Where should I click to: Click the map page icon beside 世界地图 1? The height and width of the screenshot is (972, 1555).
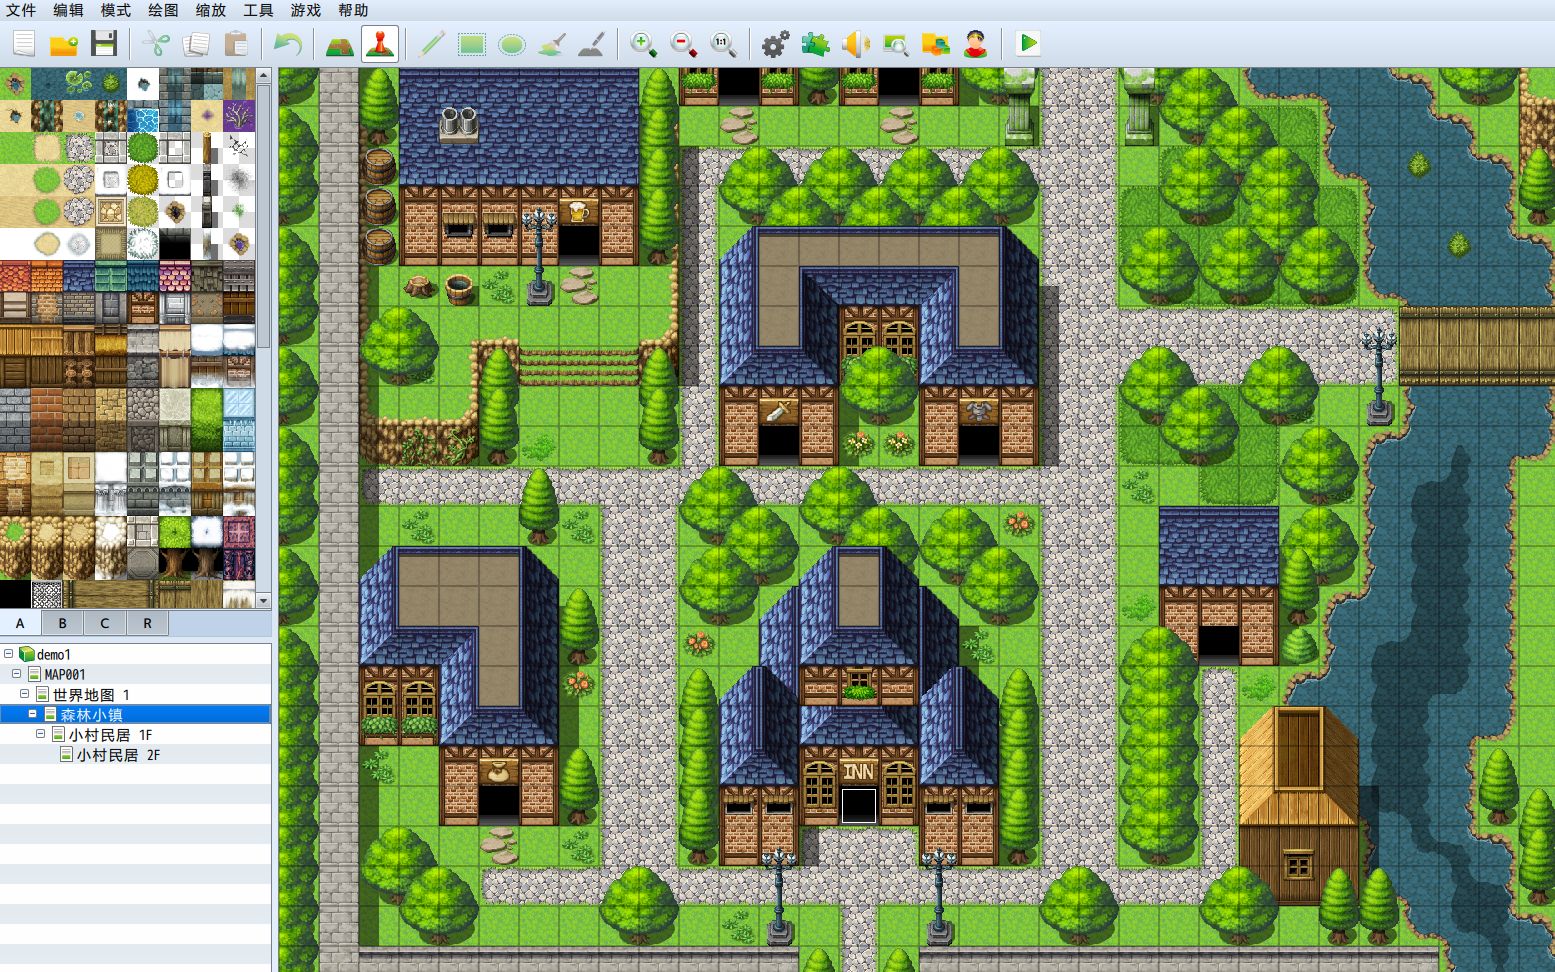click(42, 694)
